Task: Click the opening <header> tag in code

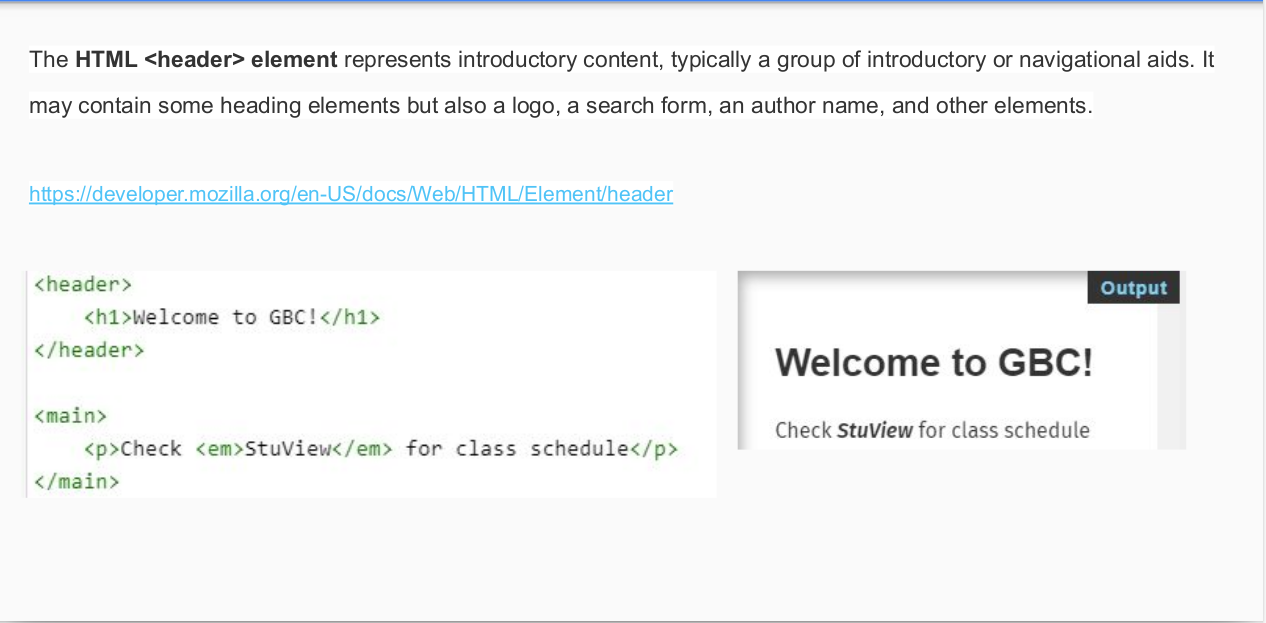Action: coord(83,285)
